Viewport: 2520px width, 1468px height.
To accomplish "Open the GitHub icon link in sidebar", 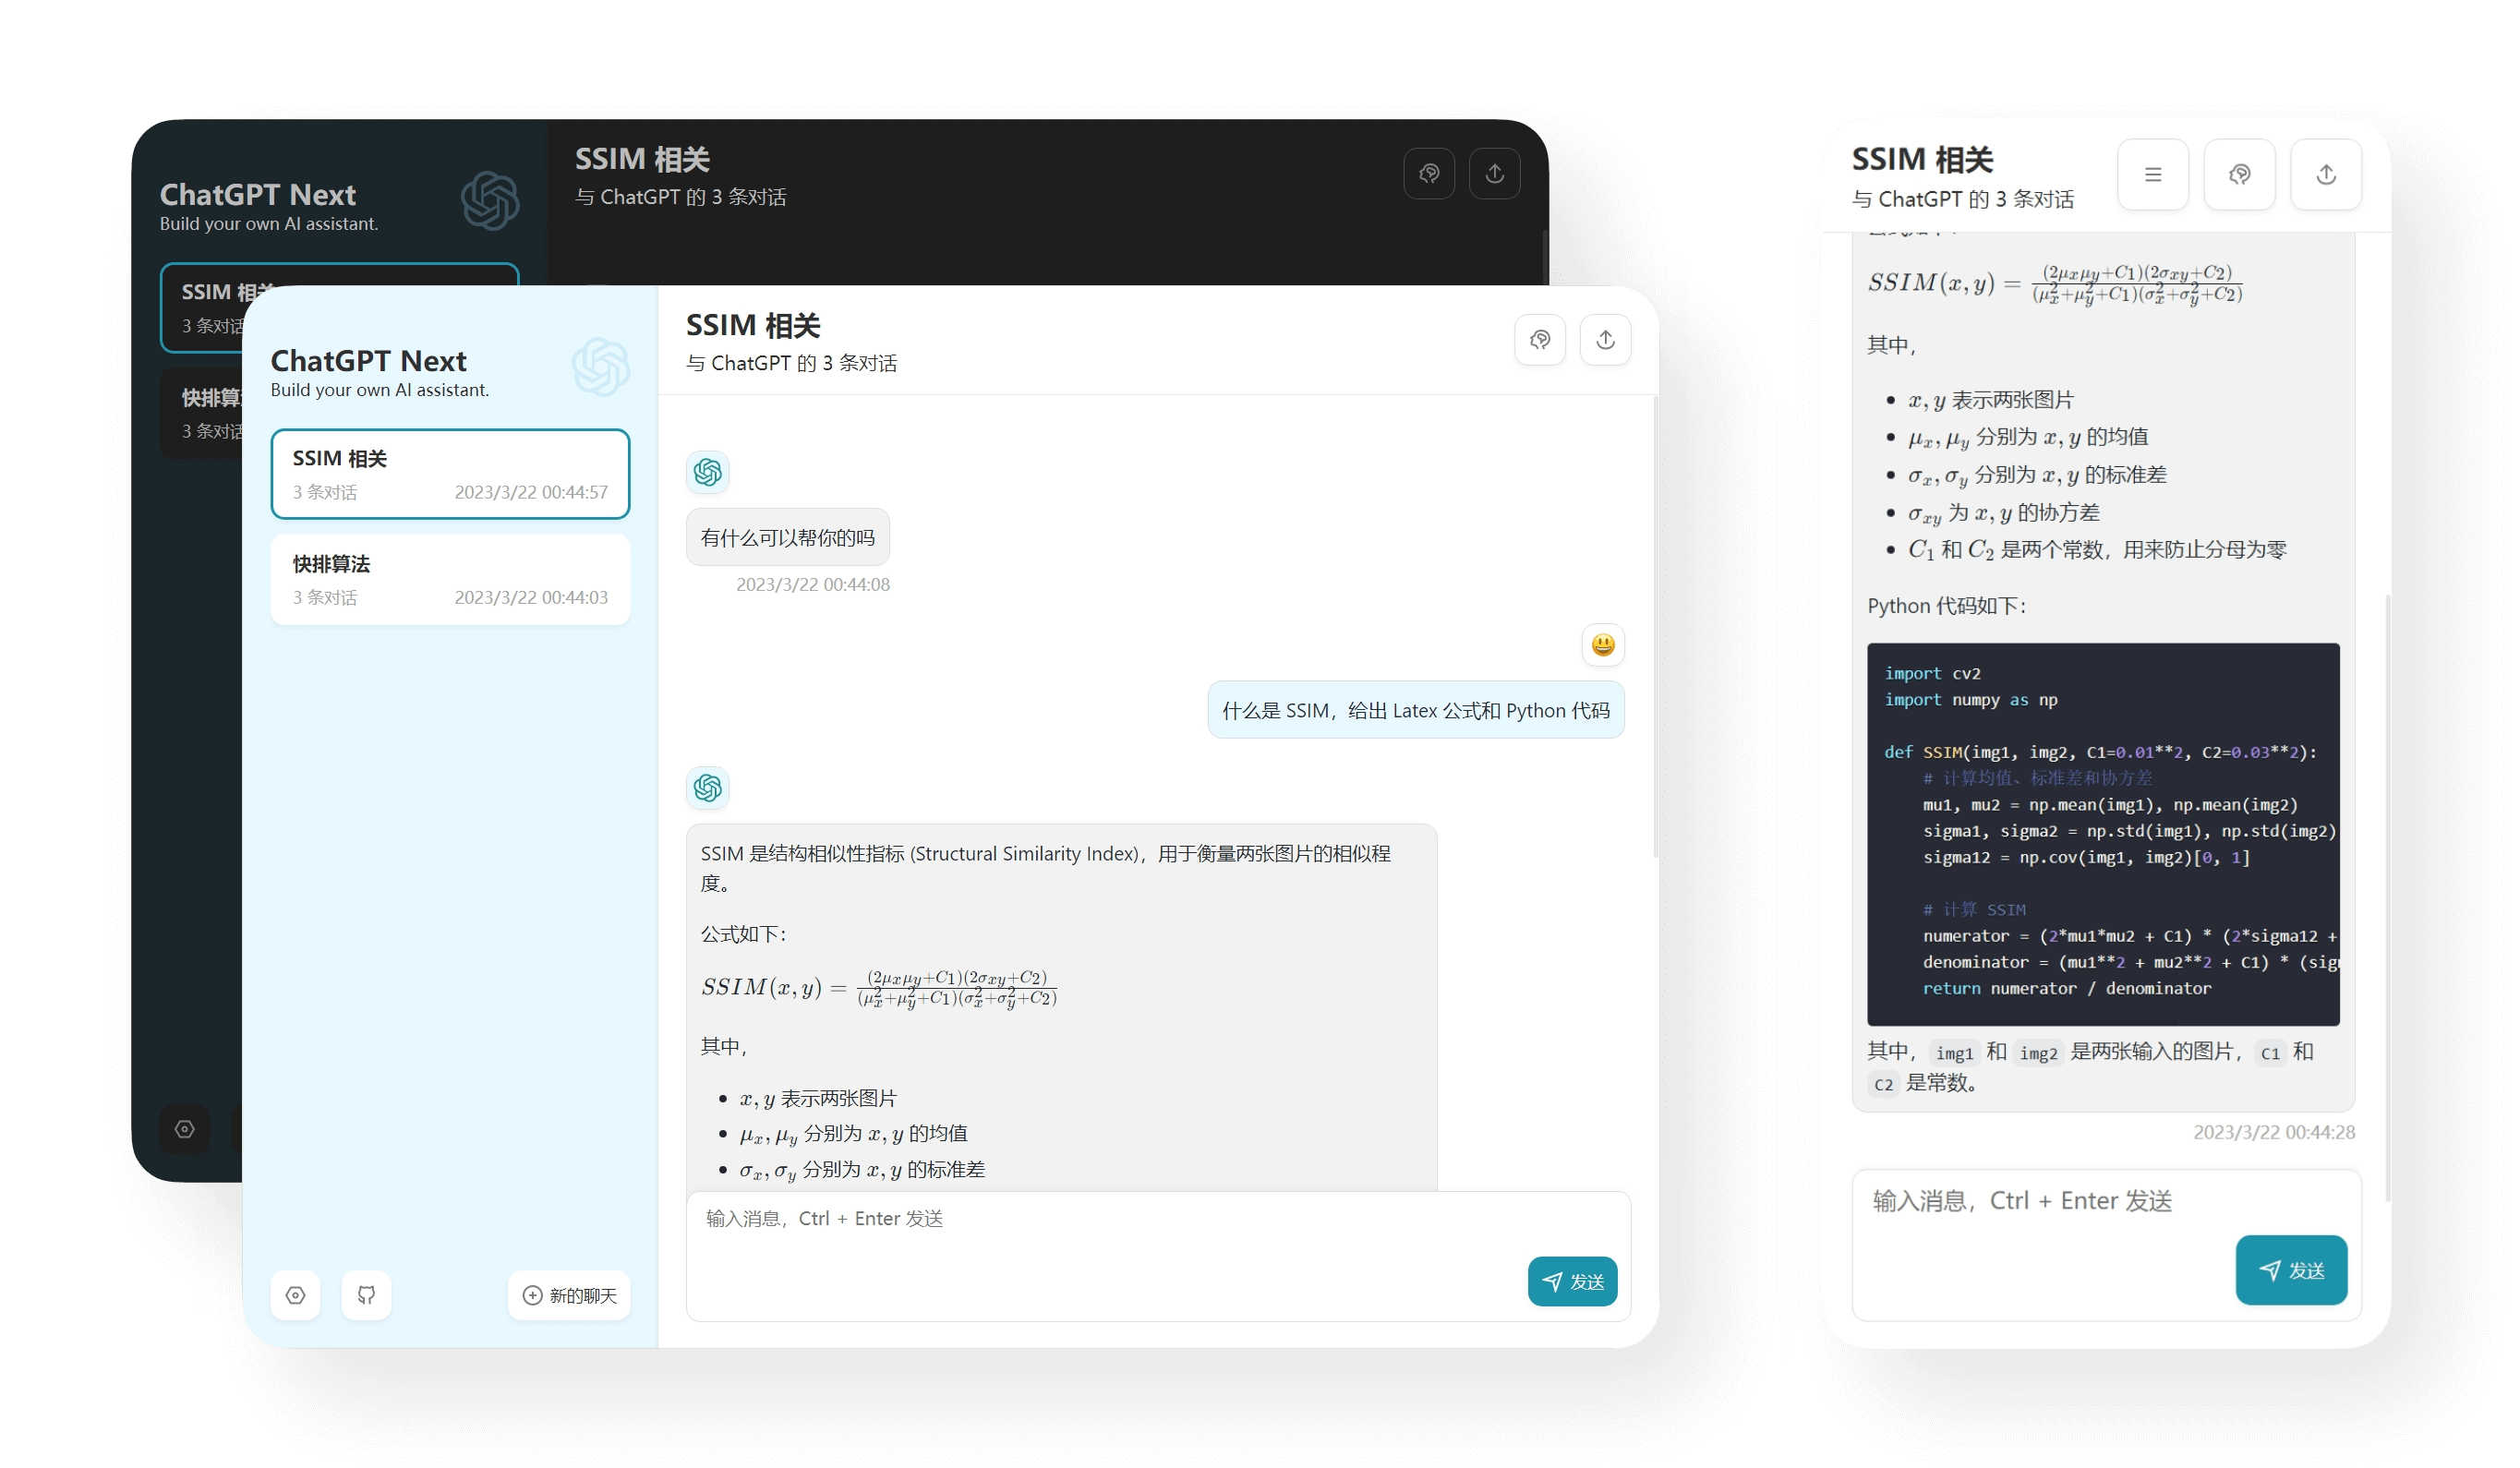I will 366,1295.
